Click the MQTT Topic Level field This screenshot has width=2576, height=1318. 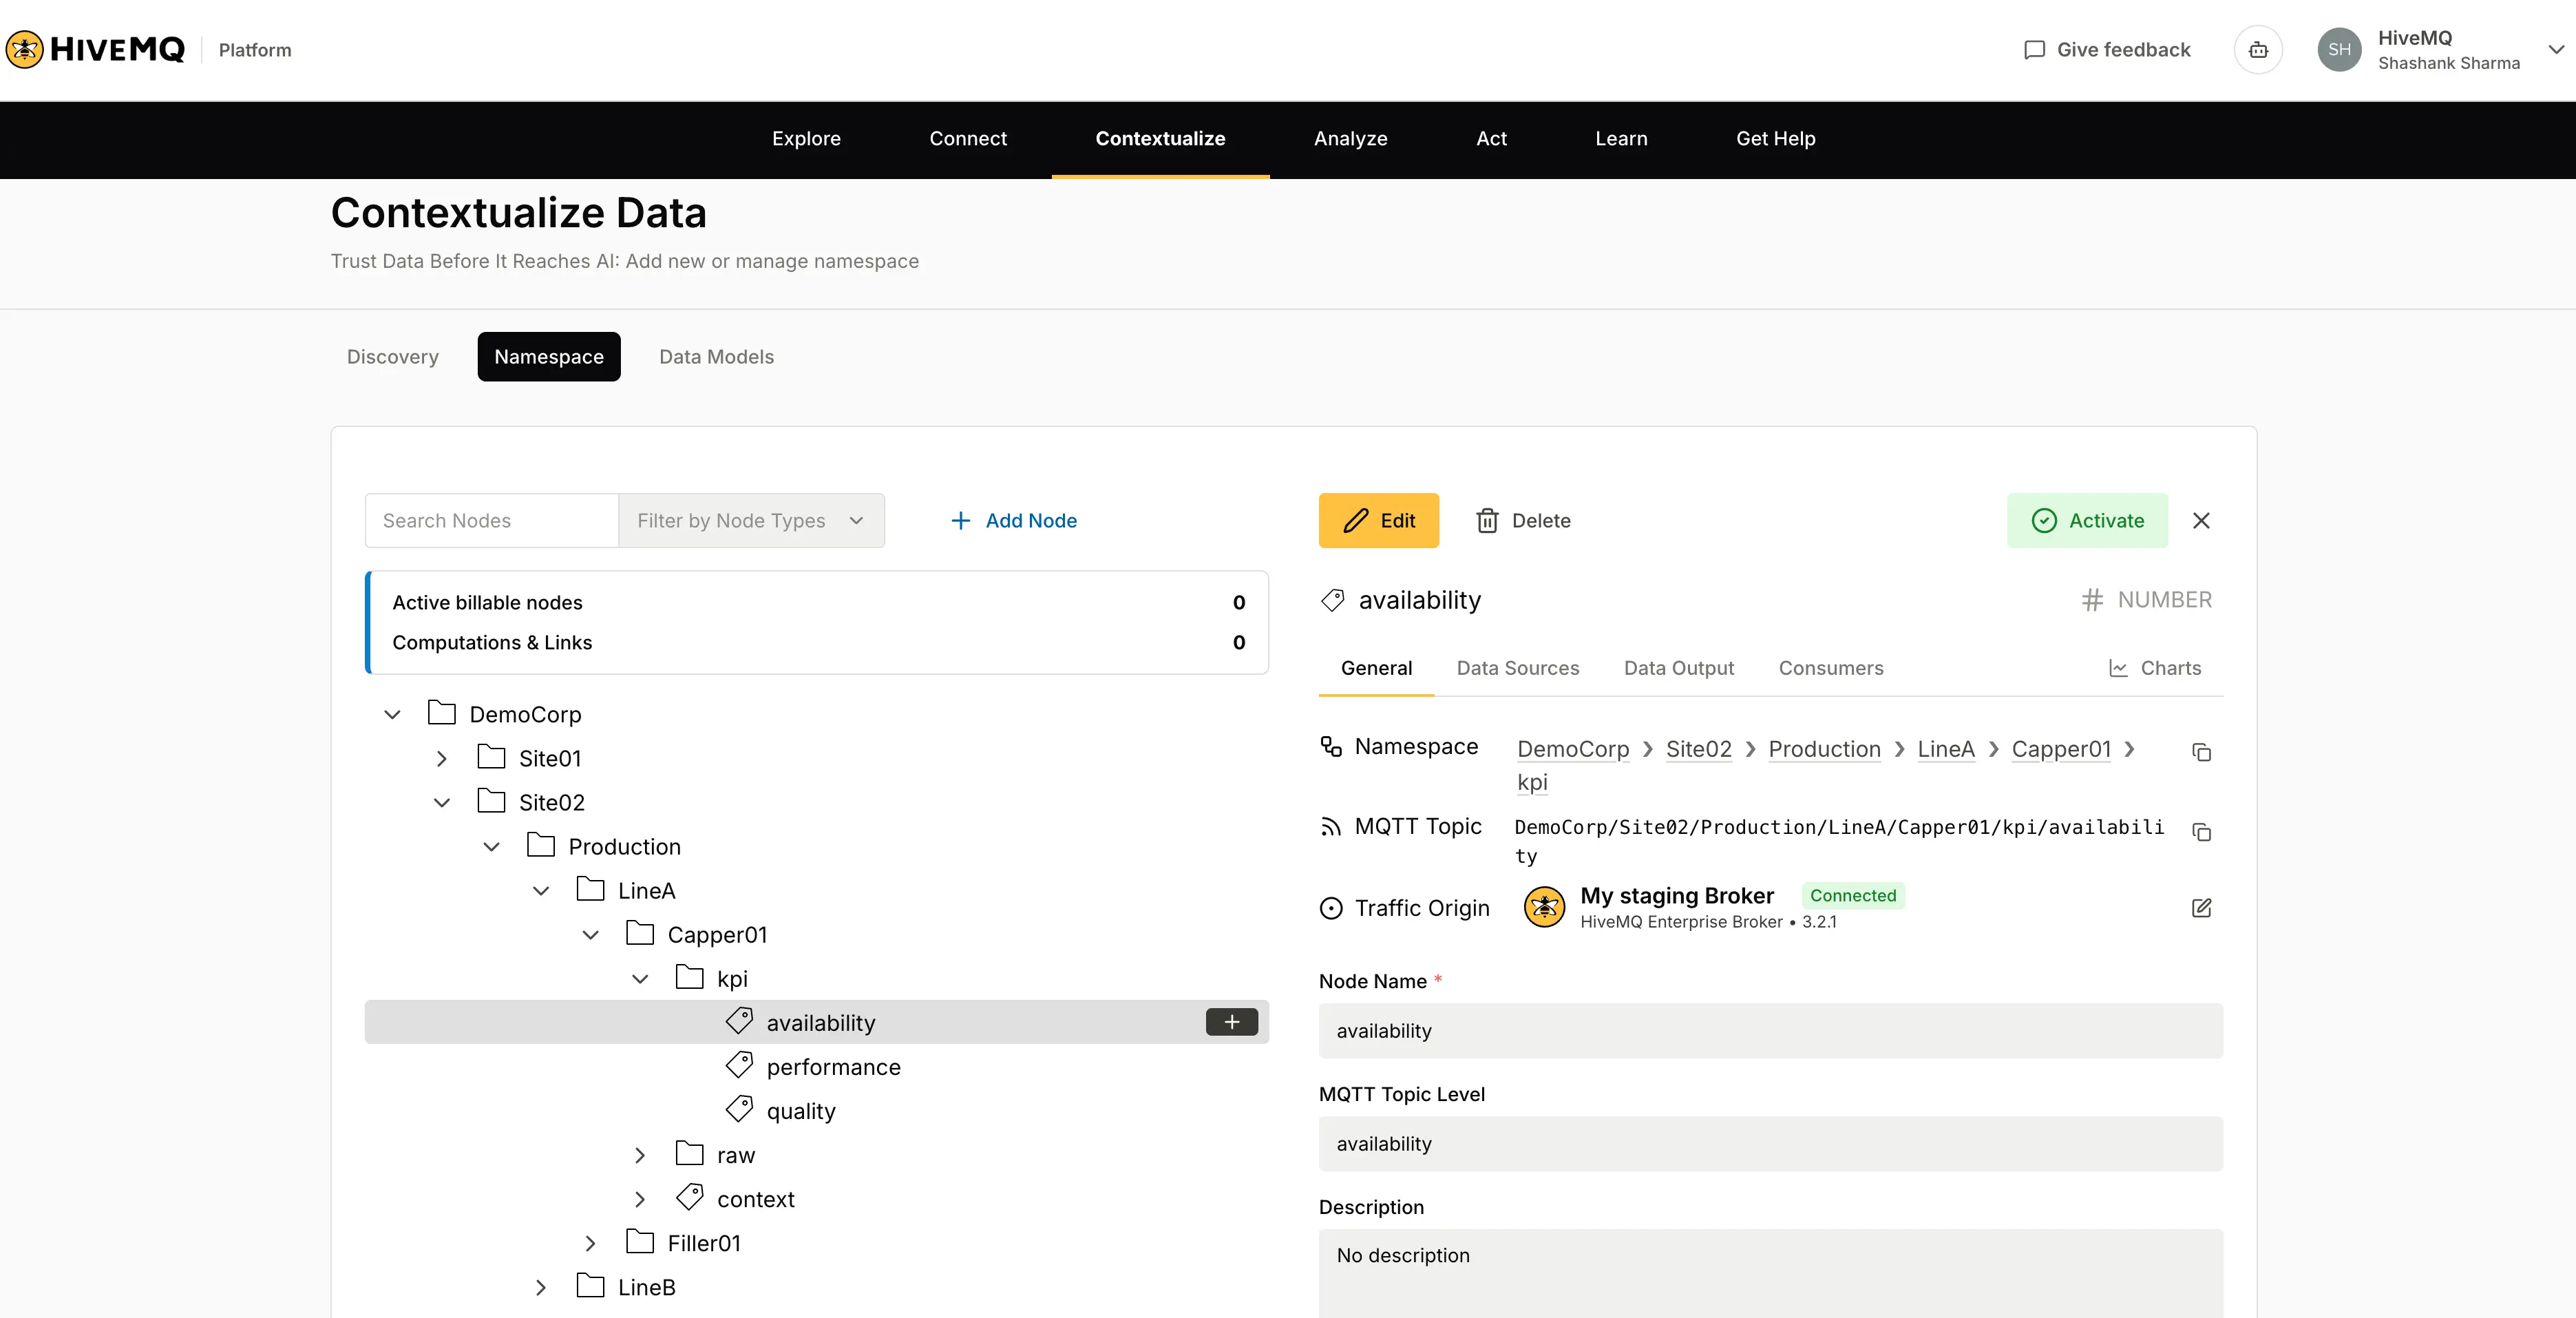1770,1143
